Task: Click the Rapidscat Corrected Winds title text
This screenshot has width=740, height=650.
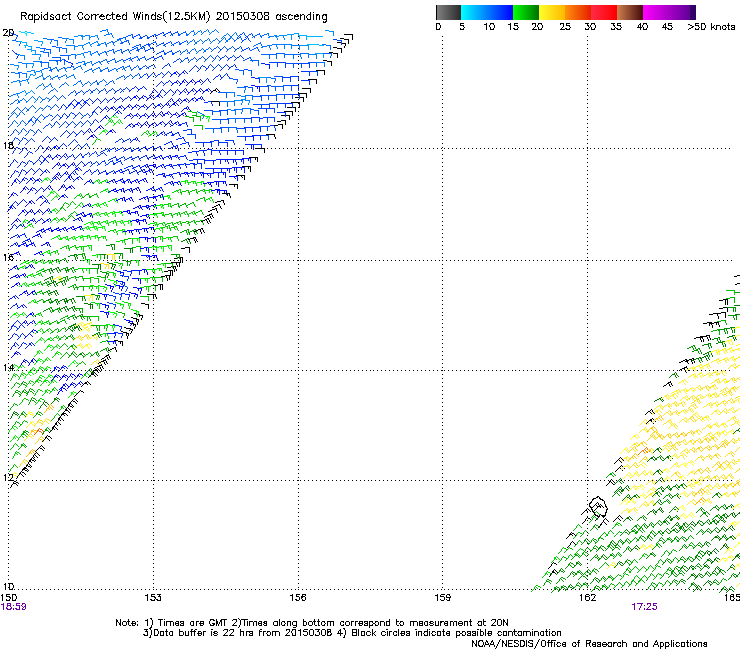Action: [174, 16]
